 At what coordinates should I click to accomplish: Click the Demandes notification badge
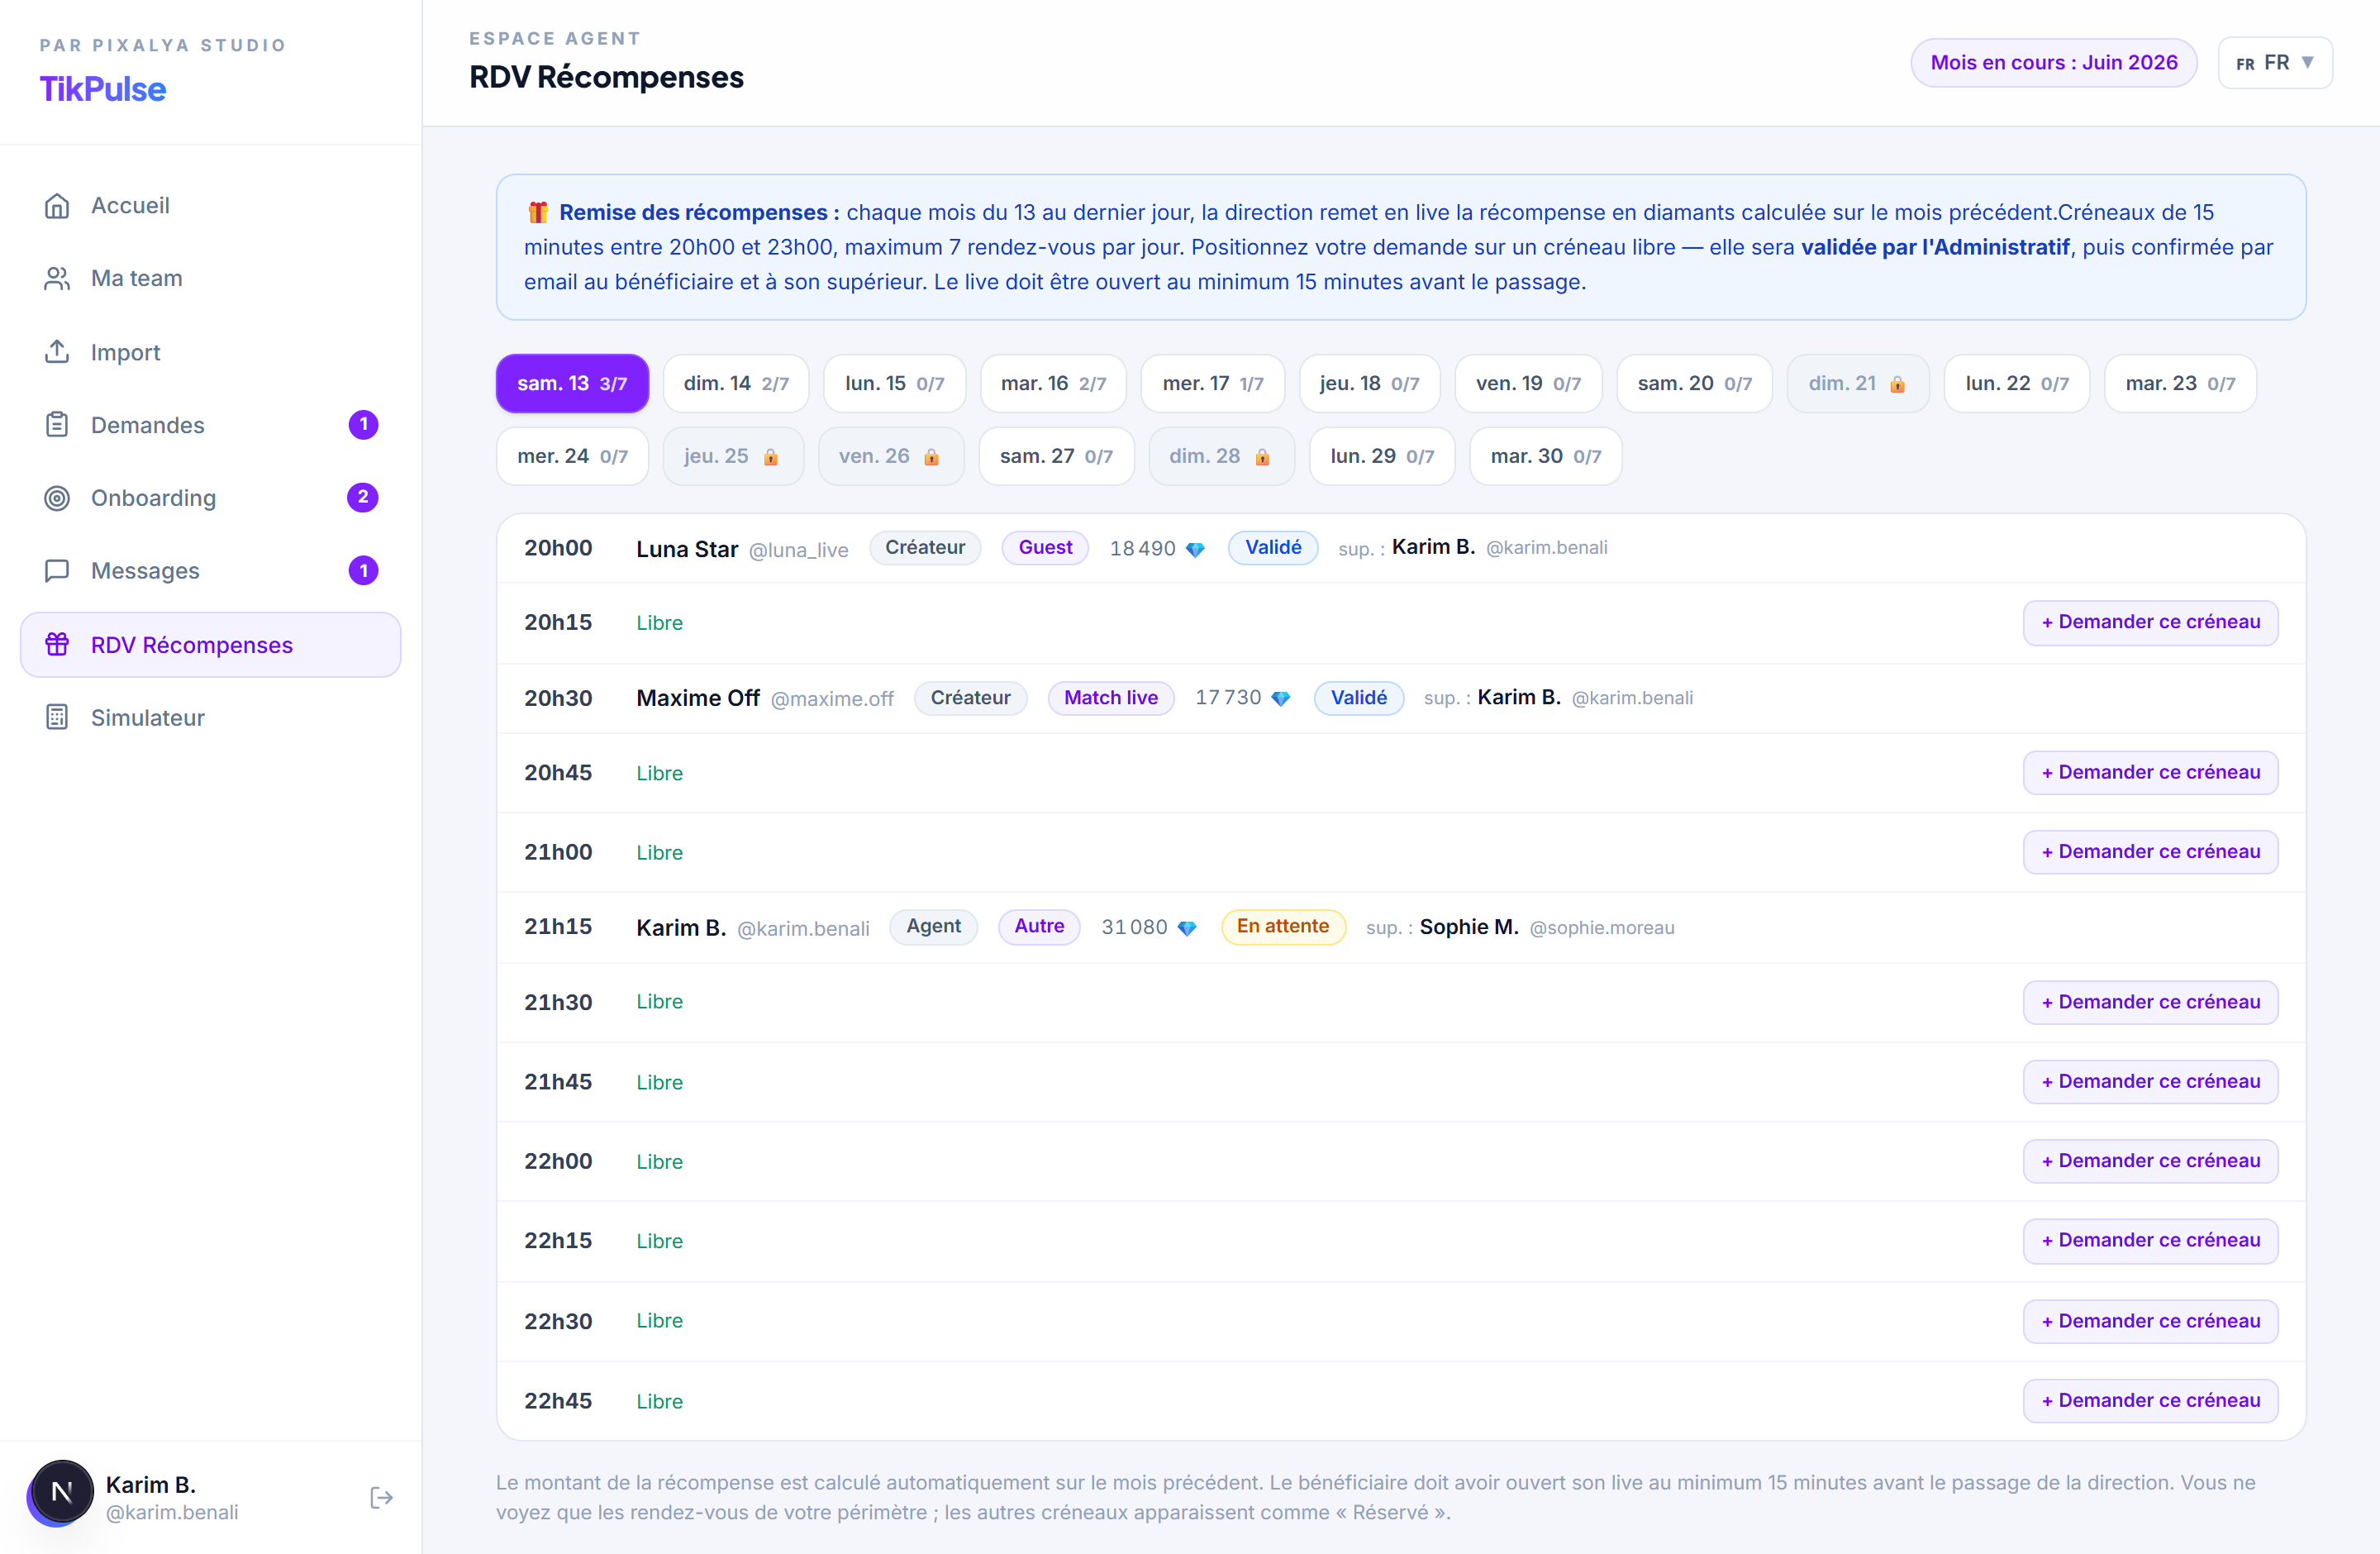[363, 425]
